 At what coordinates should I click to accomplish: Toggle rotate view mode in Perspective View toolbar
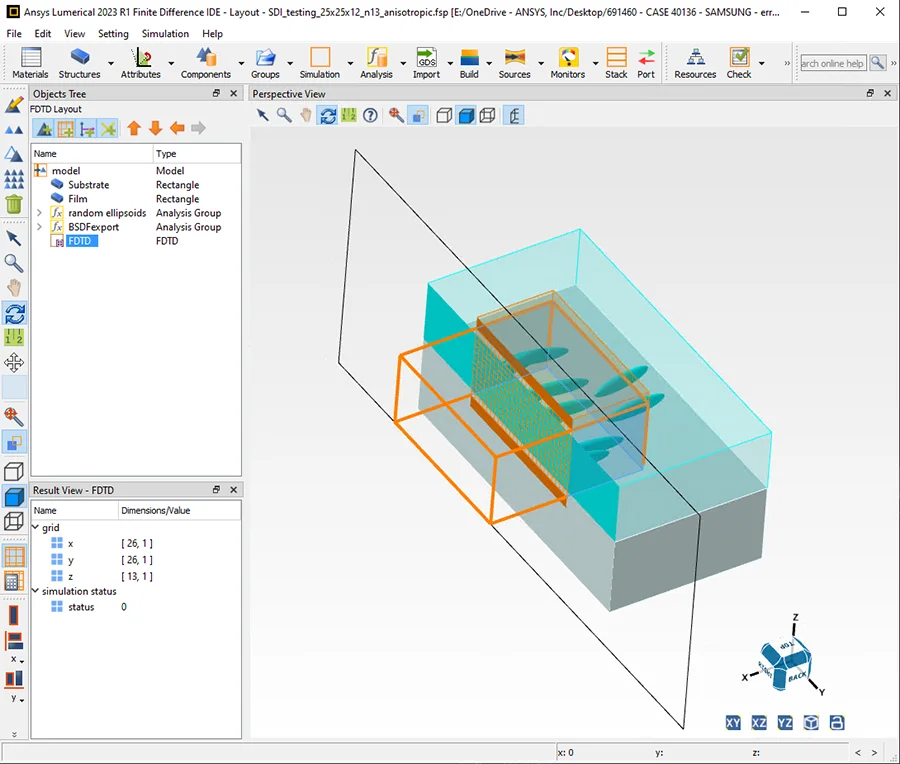click(328, 115)
